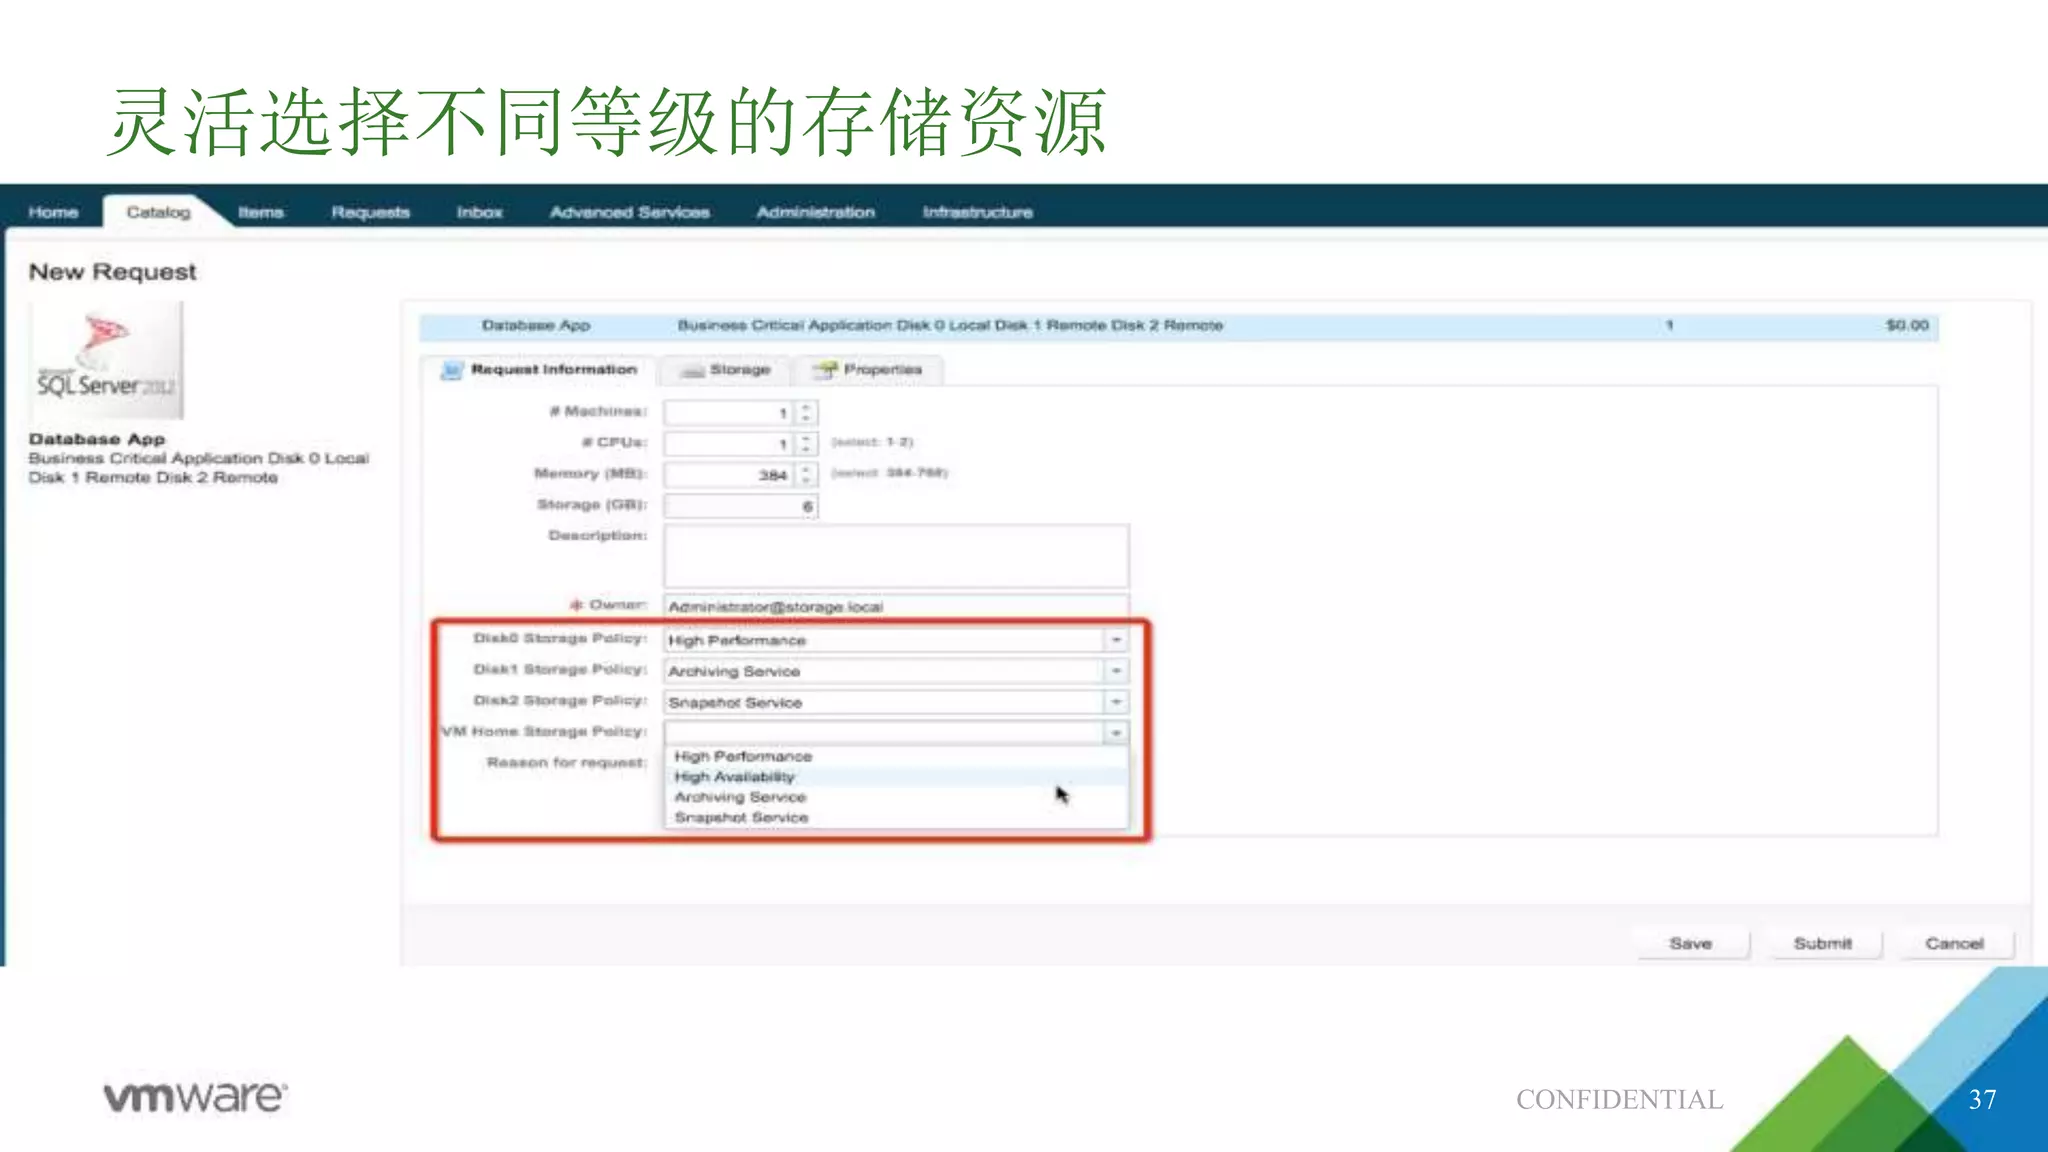Click the SQL Server logo thumbnail
The height and width of the screenshot is (1152, 2048).
point(108,361)
